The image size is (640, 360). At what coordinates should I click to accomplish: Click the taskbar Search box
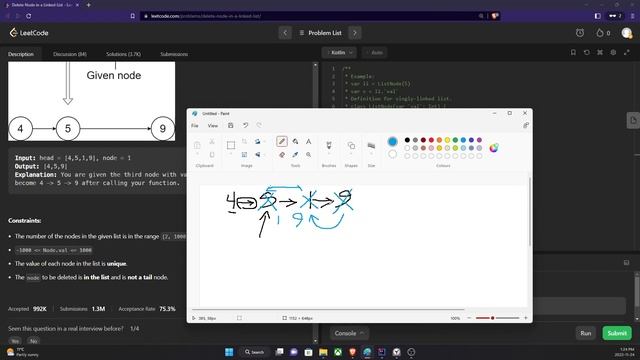tap(254, 352)
